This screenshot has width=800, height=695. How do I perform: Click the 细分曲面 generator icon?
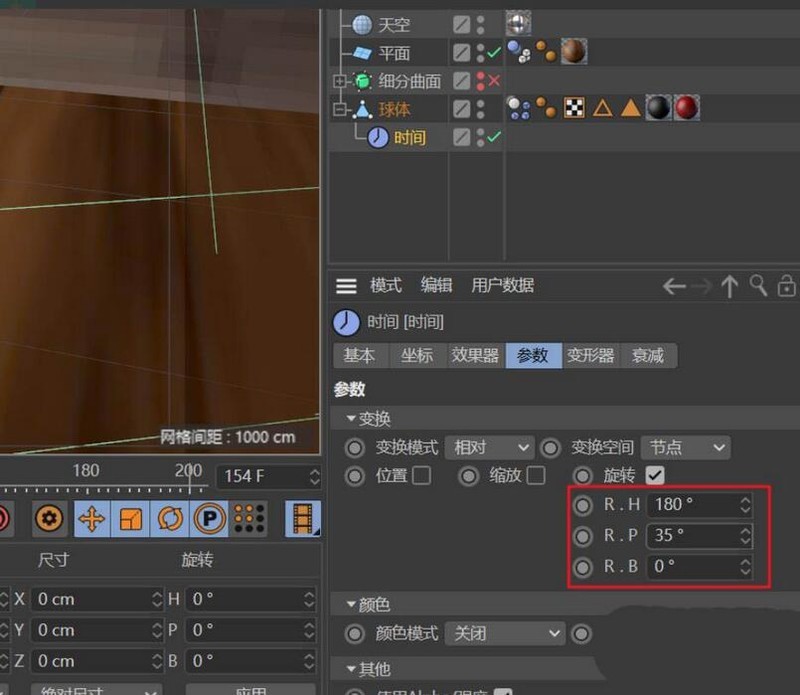362,80
